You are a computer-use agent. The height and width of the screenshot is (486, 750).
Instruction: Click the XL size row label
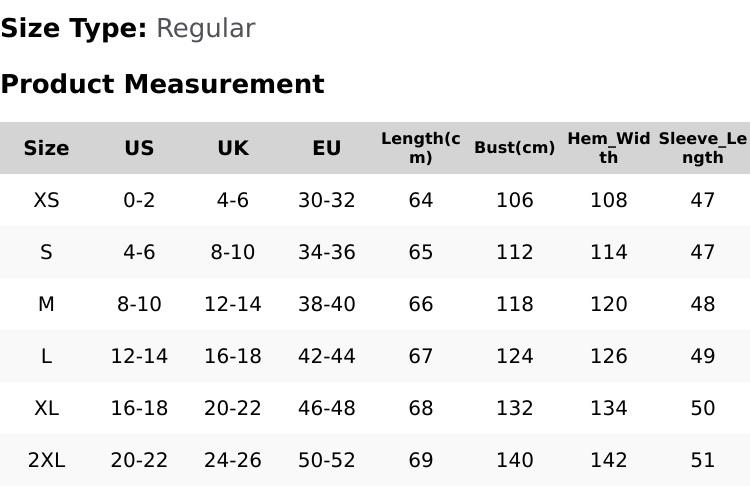(46, 408)
